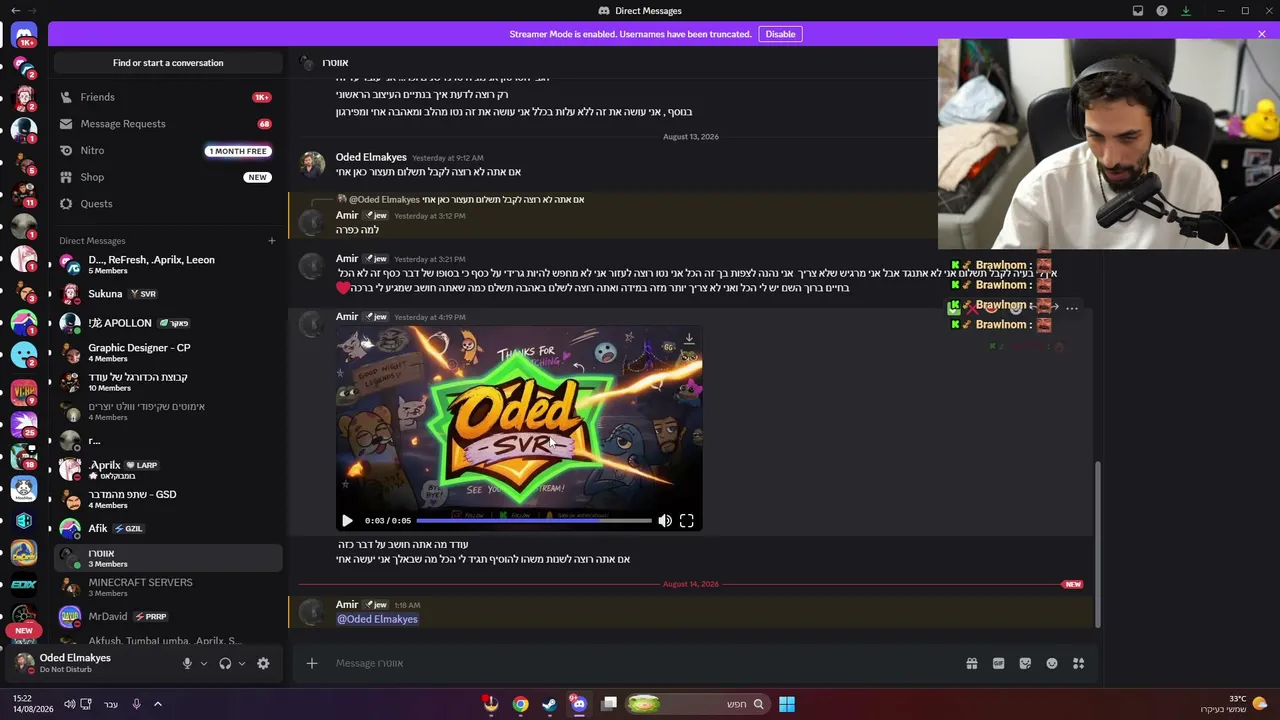Open the APOLLON conversation
This screenshot has height=720, width=1280.
point(166,323)
